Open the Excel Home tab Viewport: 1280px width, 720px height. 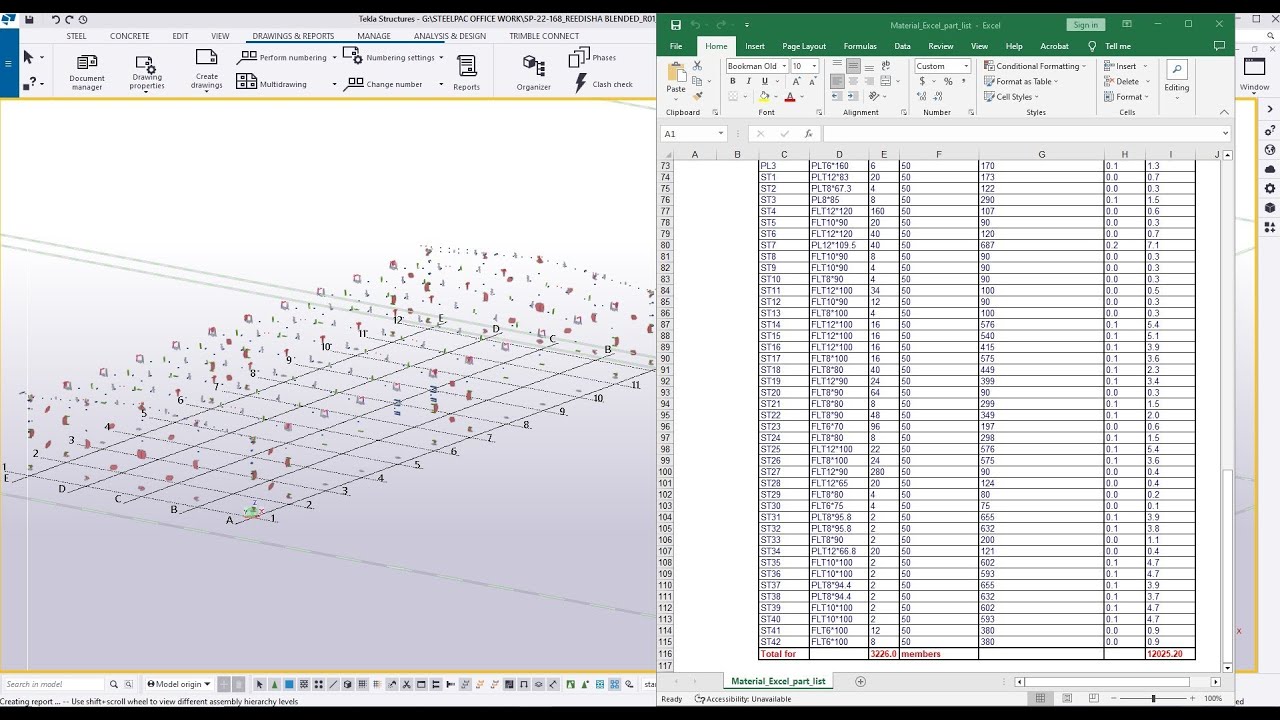(716, 46)
